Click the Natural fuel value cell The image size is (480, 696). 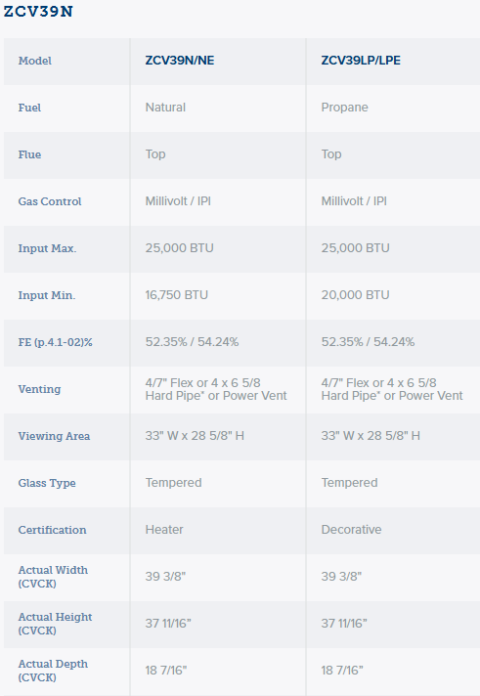point(165,107)
